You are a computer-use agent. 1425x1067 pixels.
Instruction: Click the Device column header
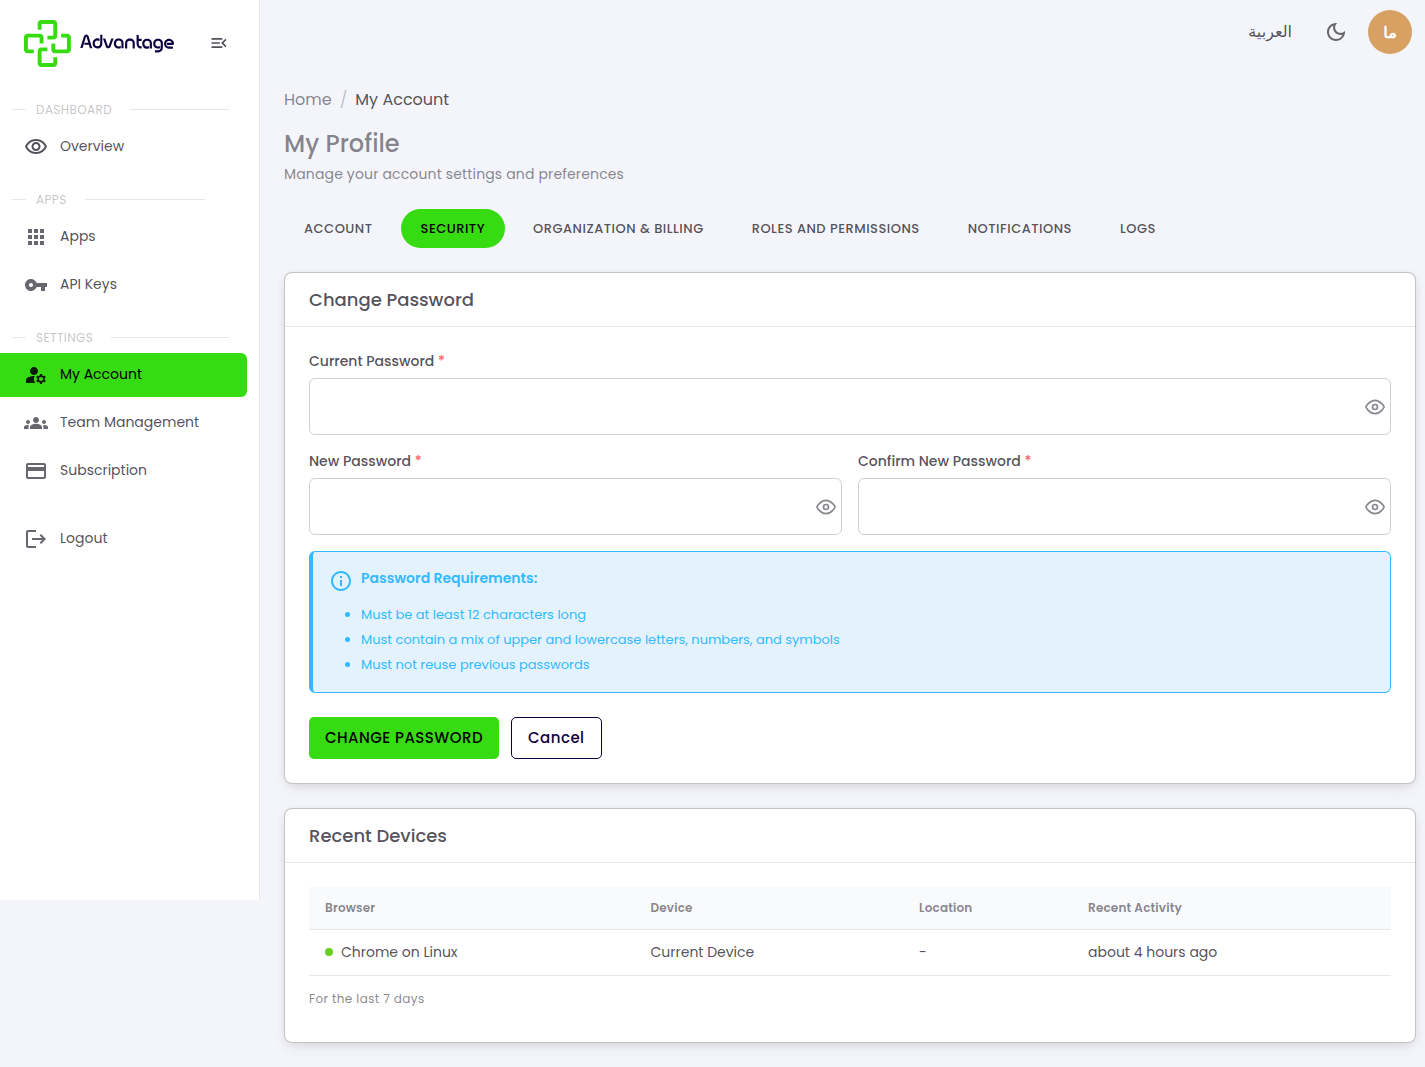pyautogui.click(x=671, y=908)
